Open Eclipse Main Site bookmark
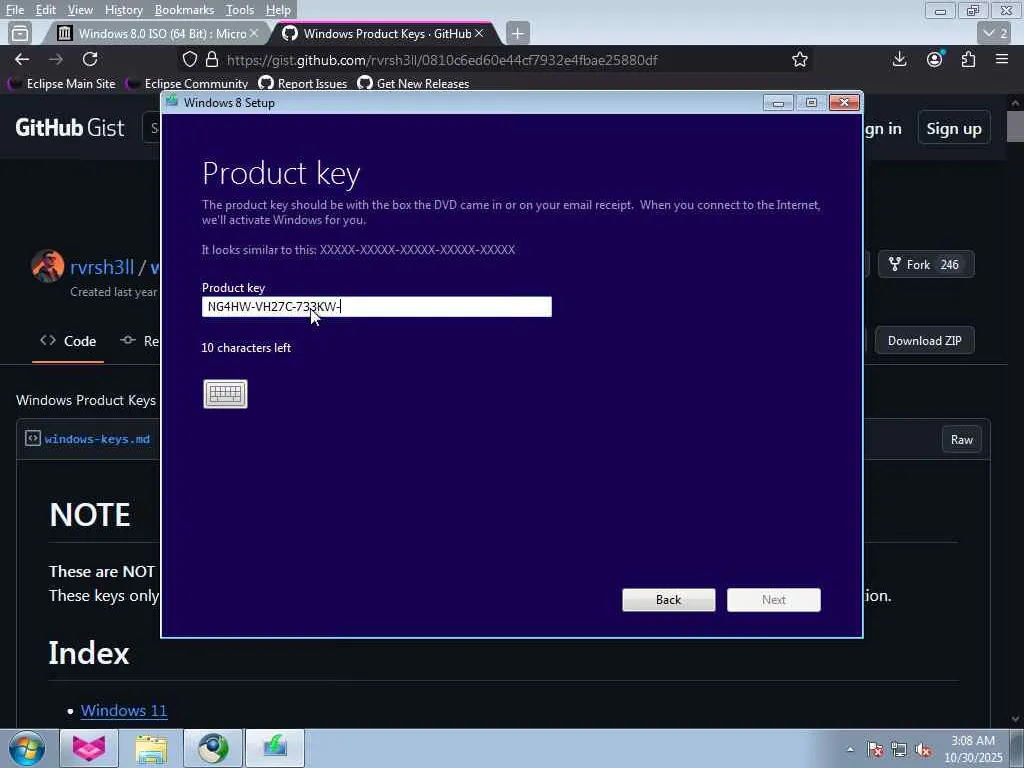 point(62,84)
